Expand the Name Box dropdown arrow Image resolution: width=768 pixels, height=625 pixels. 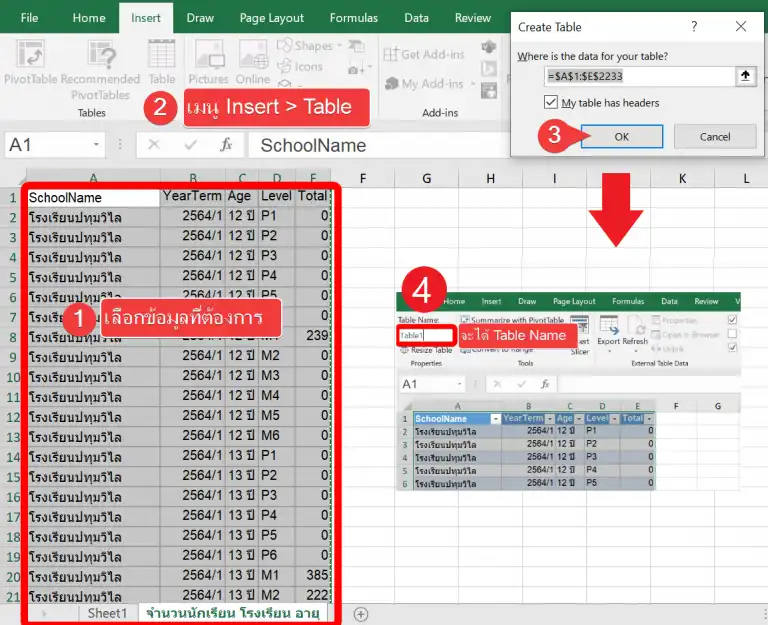(96, 145)
